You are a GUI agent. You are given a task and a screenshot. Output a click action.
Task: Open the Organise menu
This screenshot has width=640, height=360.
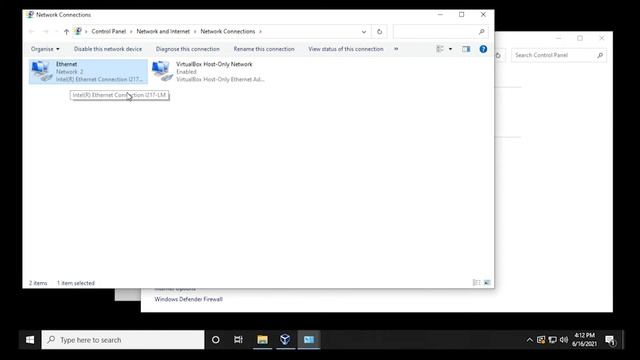pyautogui.click(x=45, y=49)
